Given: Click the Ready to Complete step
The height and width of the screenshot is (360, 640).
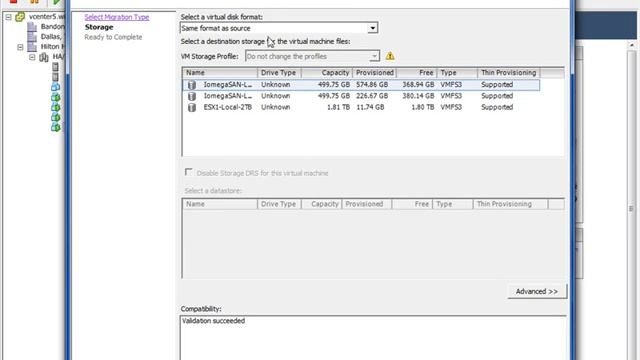Looking at the screenshot, I should [x=113, y=37].
